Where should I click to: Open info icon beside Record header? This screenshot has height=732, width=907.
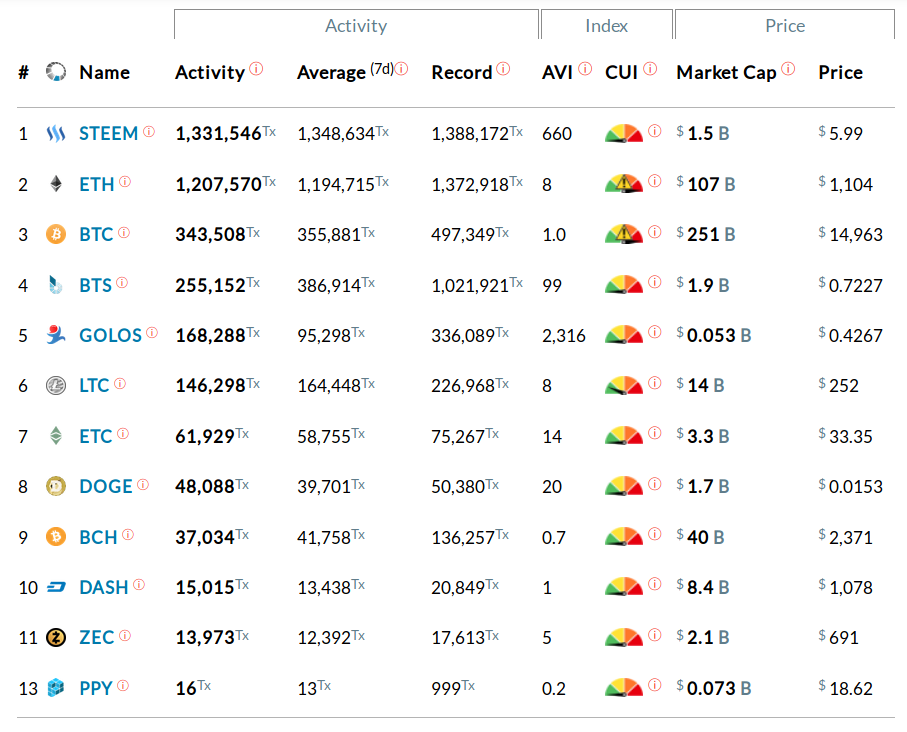tap(503, 69)
